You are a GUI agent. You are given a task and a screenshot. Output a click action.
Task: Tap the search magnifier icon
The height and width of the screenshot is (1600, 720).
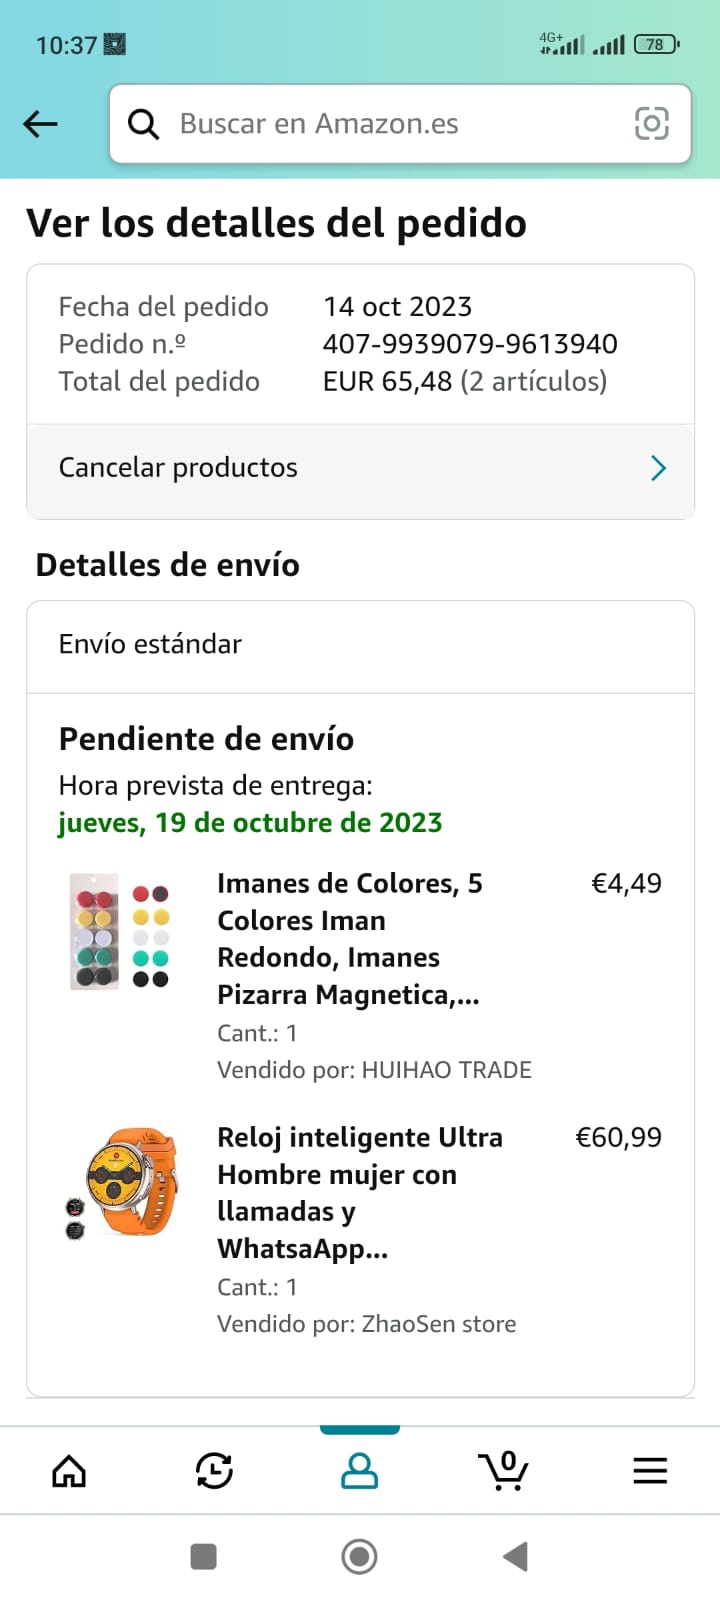tap(144, 124)
